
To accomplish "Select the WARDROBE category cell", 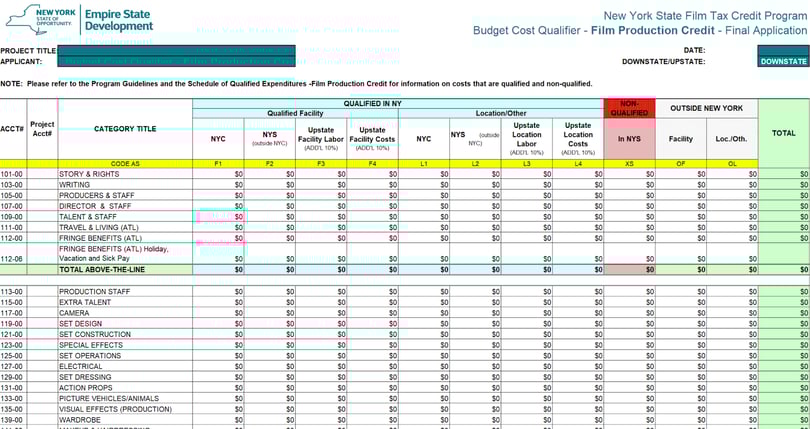I will tap(125, 420).
